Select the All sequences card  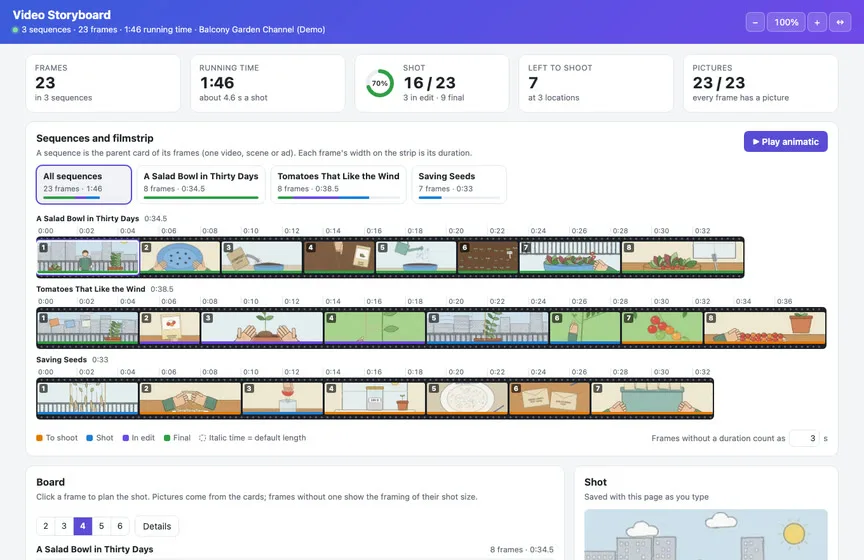pos(84,184)
